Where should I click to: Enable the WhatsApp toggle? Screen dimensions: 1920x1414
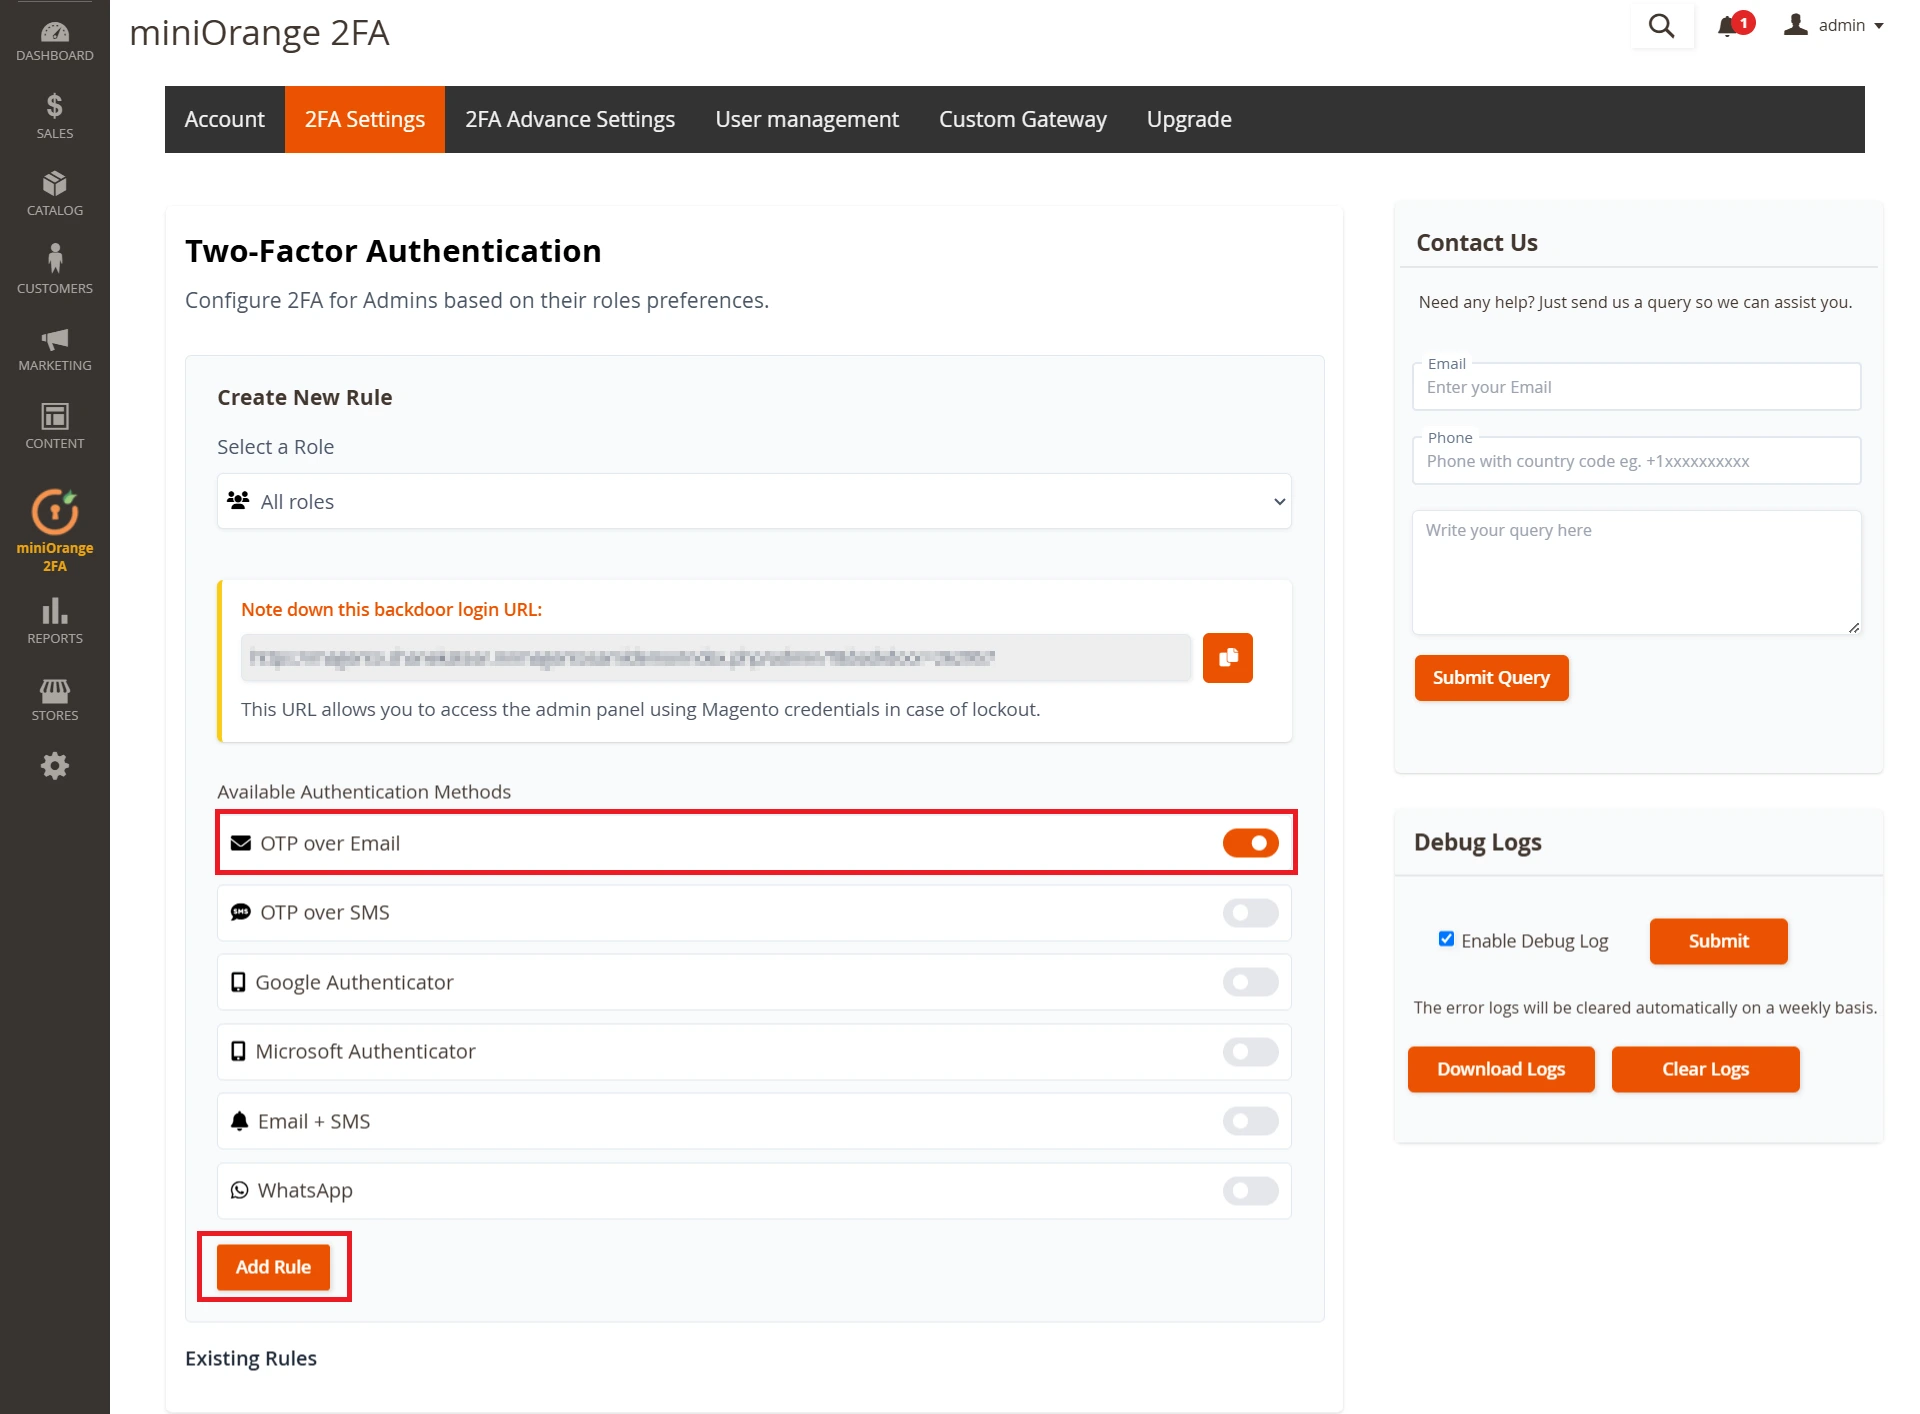point(1250,1190)
